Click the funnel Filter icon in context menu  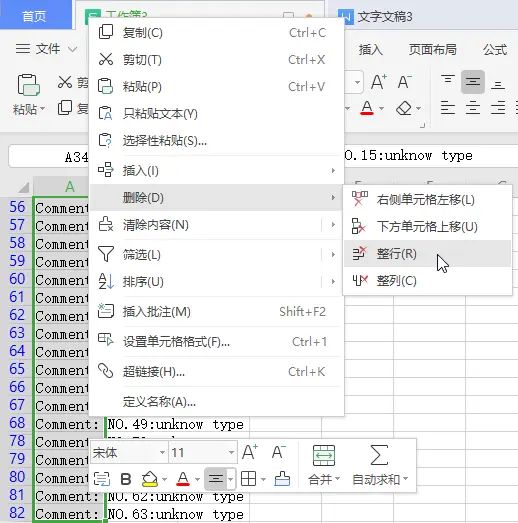tap(106, 254)
